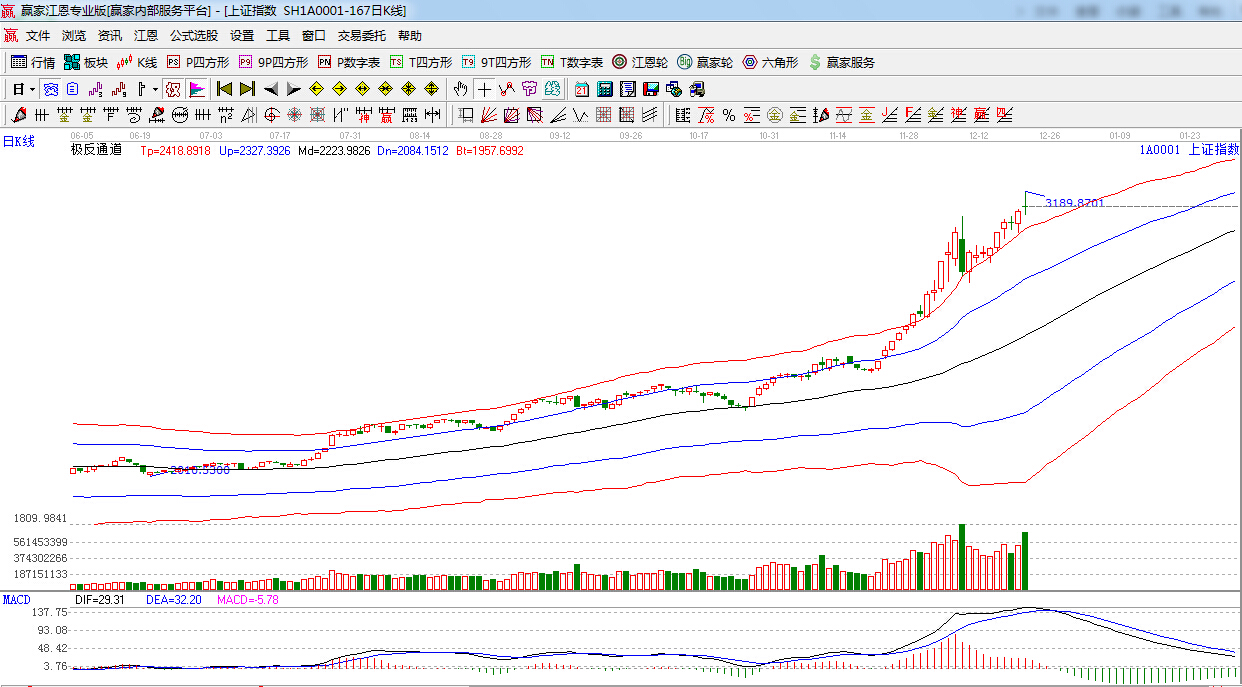The width and height of the screenshot is (1242, 687).
Task: Click the floppy disk save icon
Action: coord(651,89)
